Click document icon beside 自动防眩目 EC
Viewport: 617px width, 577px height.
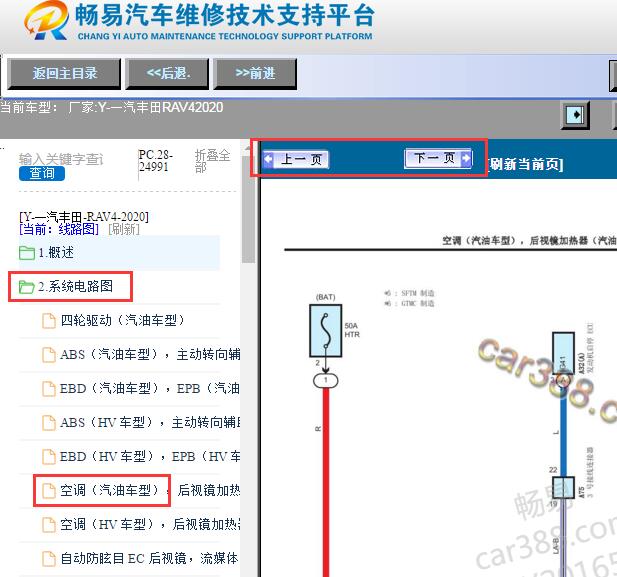(x=49, y=559)
